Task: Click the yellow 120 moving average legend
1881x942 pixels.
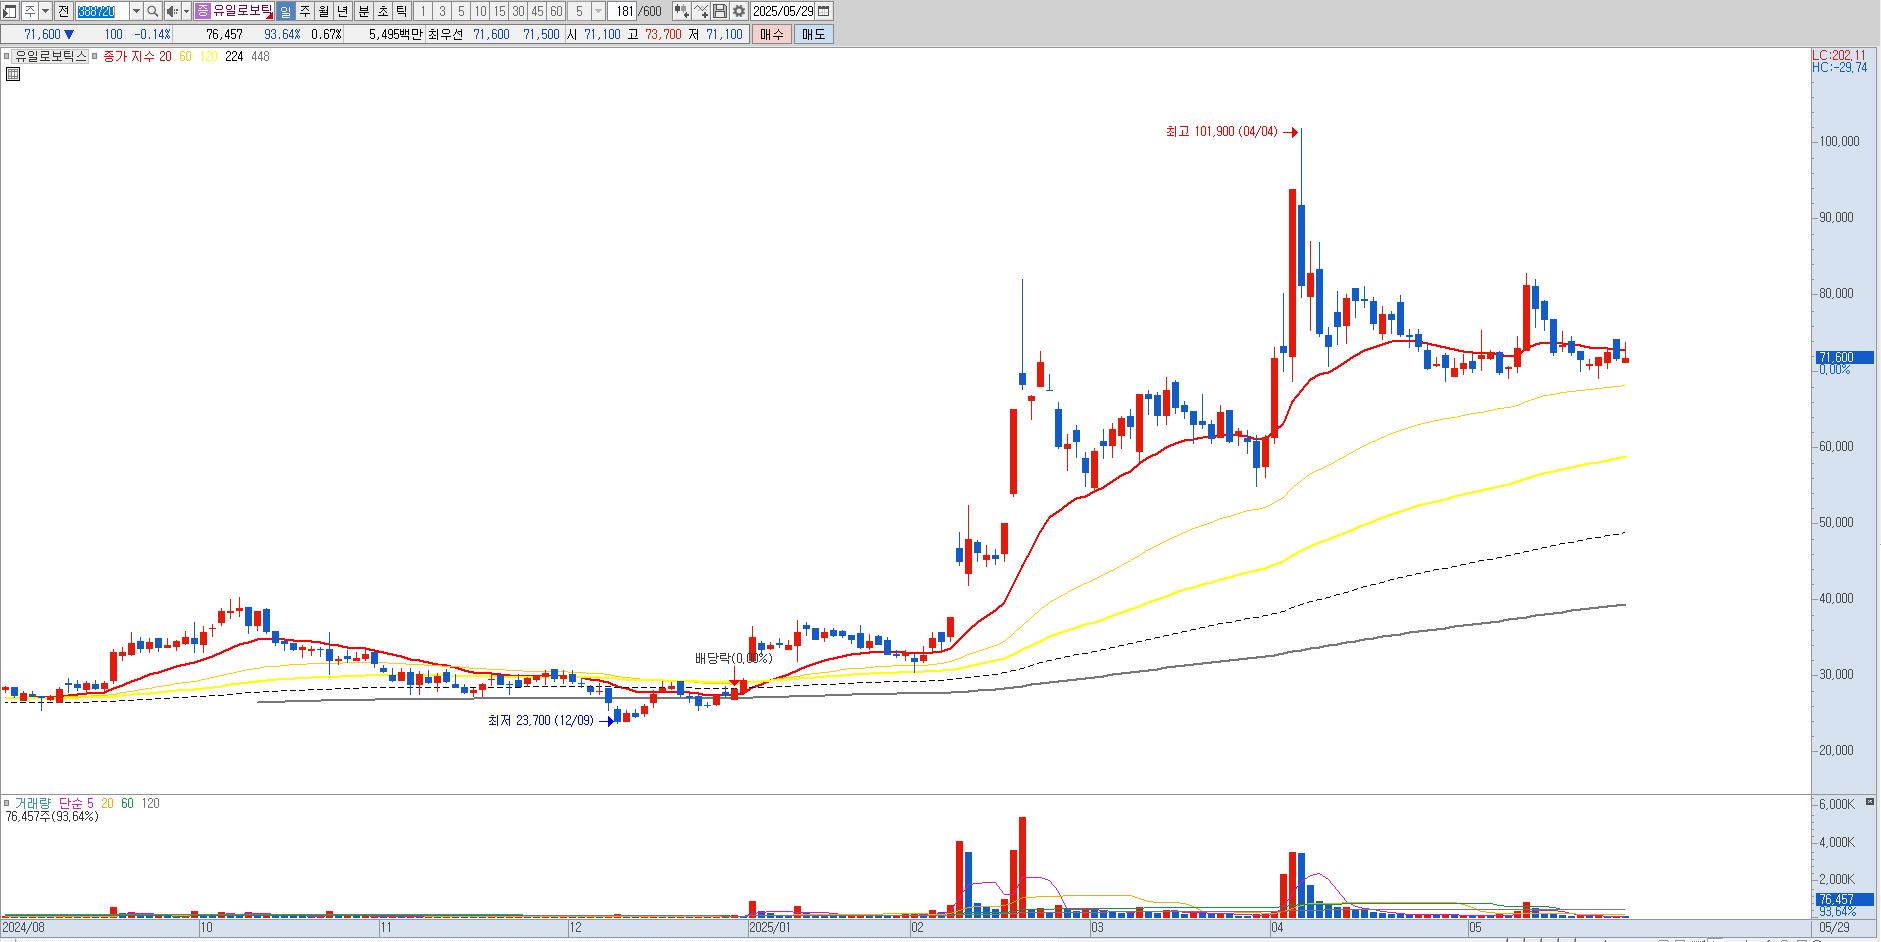Action: pyautogui.click(x=208, y=56)
